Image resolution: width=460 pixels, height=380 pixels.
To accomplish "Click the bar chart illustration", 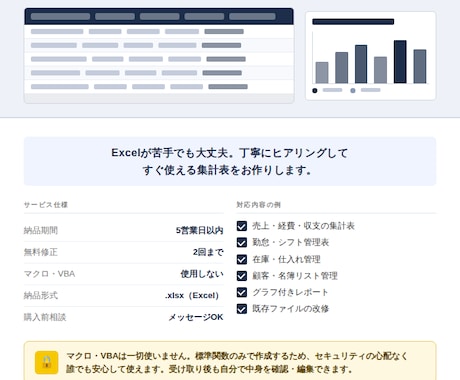I will (370, 56).
